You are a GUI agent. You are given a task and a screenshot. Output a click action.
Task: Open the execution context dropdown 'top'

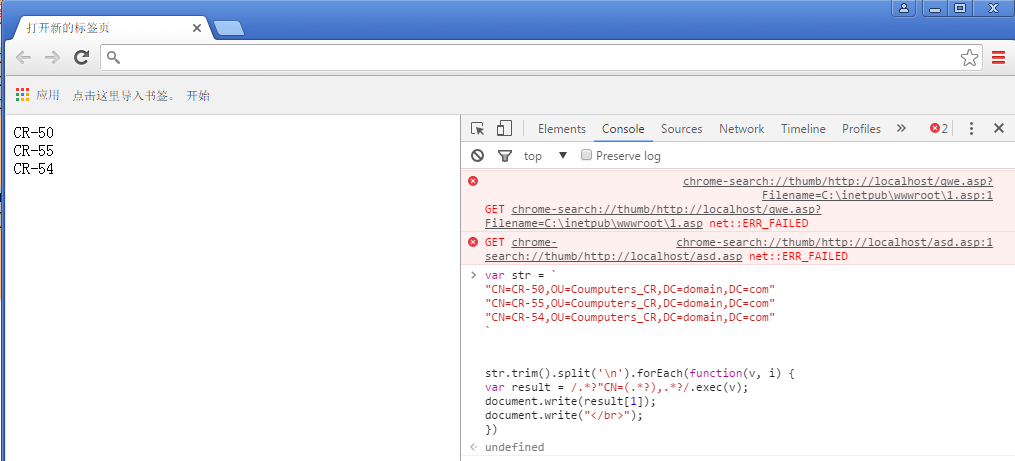coord(546,155)
